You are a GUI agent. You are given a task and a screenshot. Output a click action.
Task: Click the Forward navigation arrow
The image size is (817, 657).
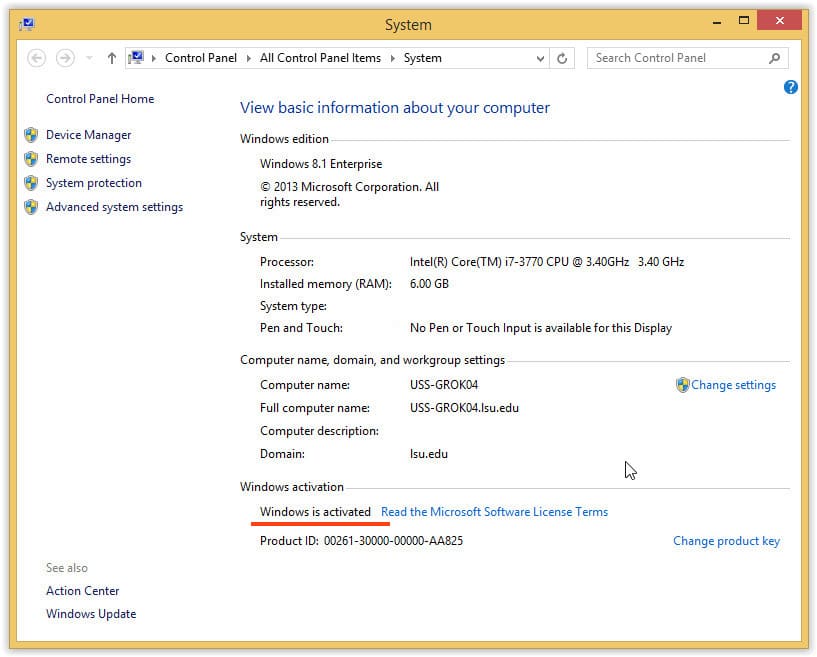point(65,58)
